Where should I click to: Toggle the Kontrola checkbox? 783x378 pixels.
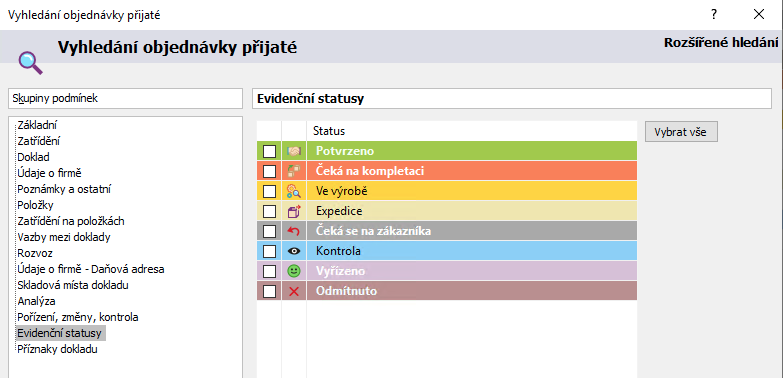(269, 251)
